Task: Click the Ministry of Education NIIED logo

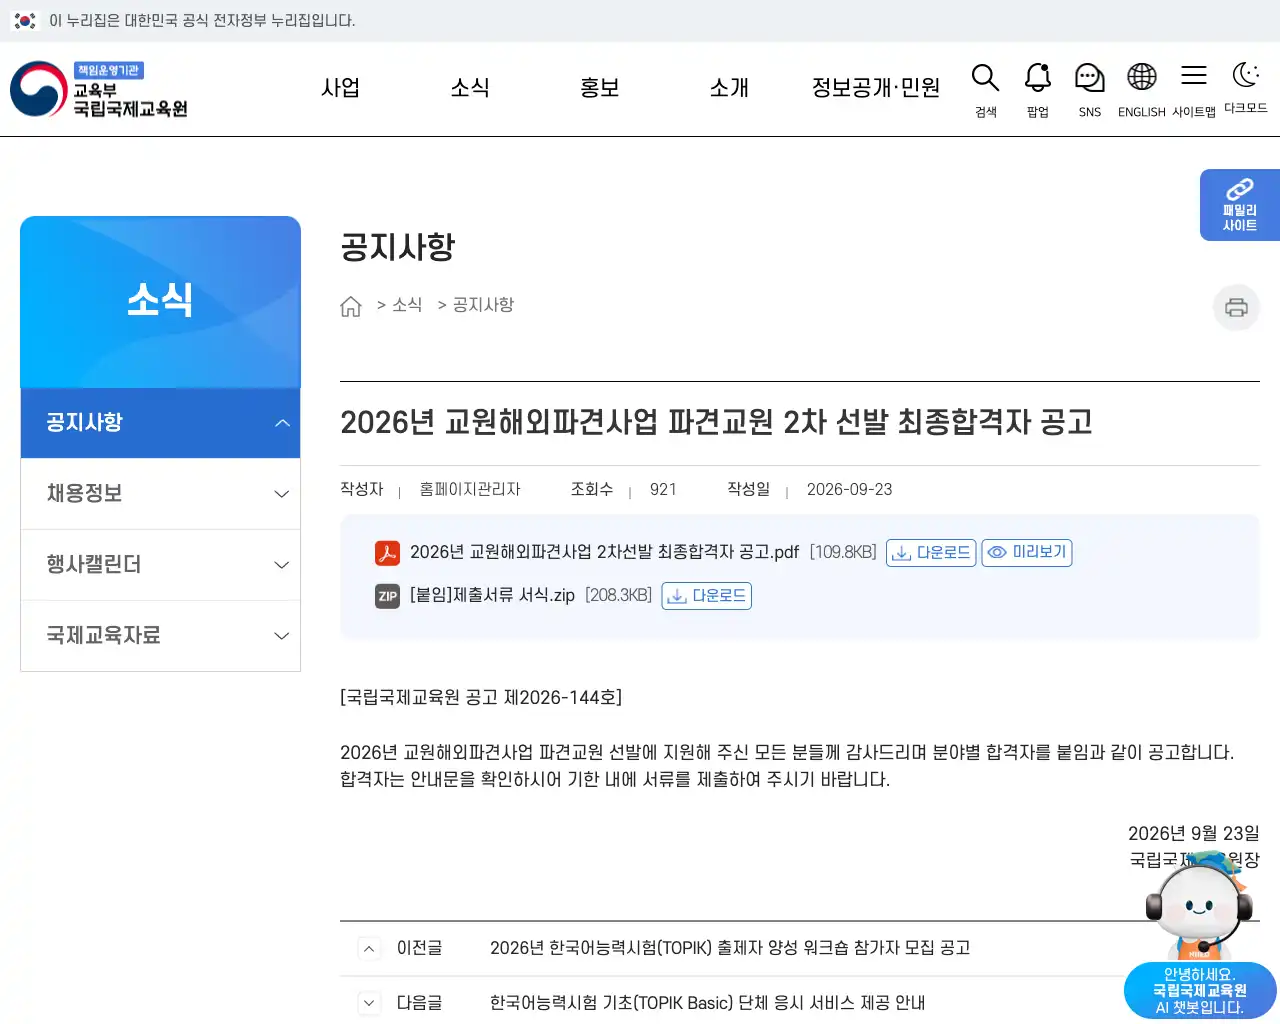Action: [x=99, y=89]
